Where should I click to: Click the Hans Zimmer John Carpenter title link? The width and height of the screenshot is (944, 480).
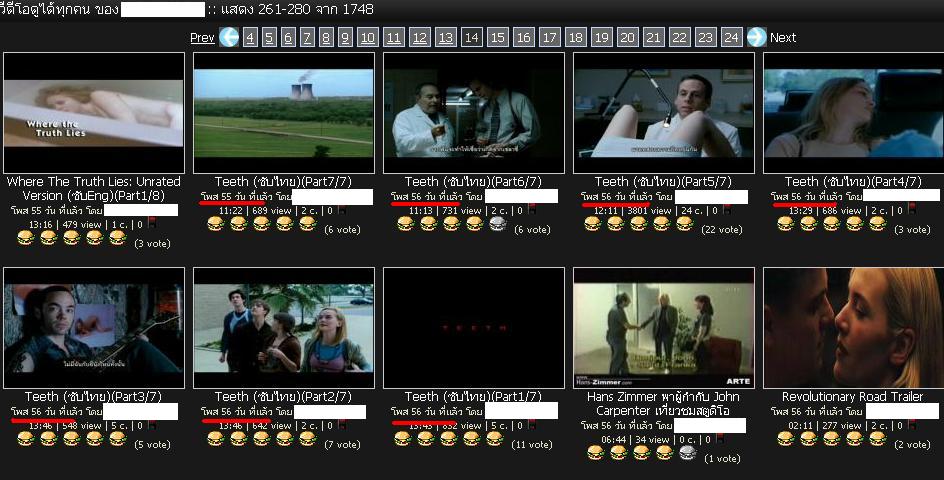pos(663,404)
